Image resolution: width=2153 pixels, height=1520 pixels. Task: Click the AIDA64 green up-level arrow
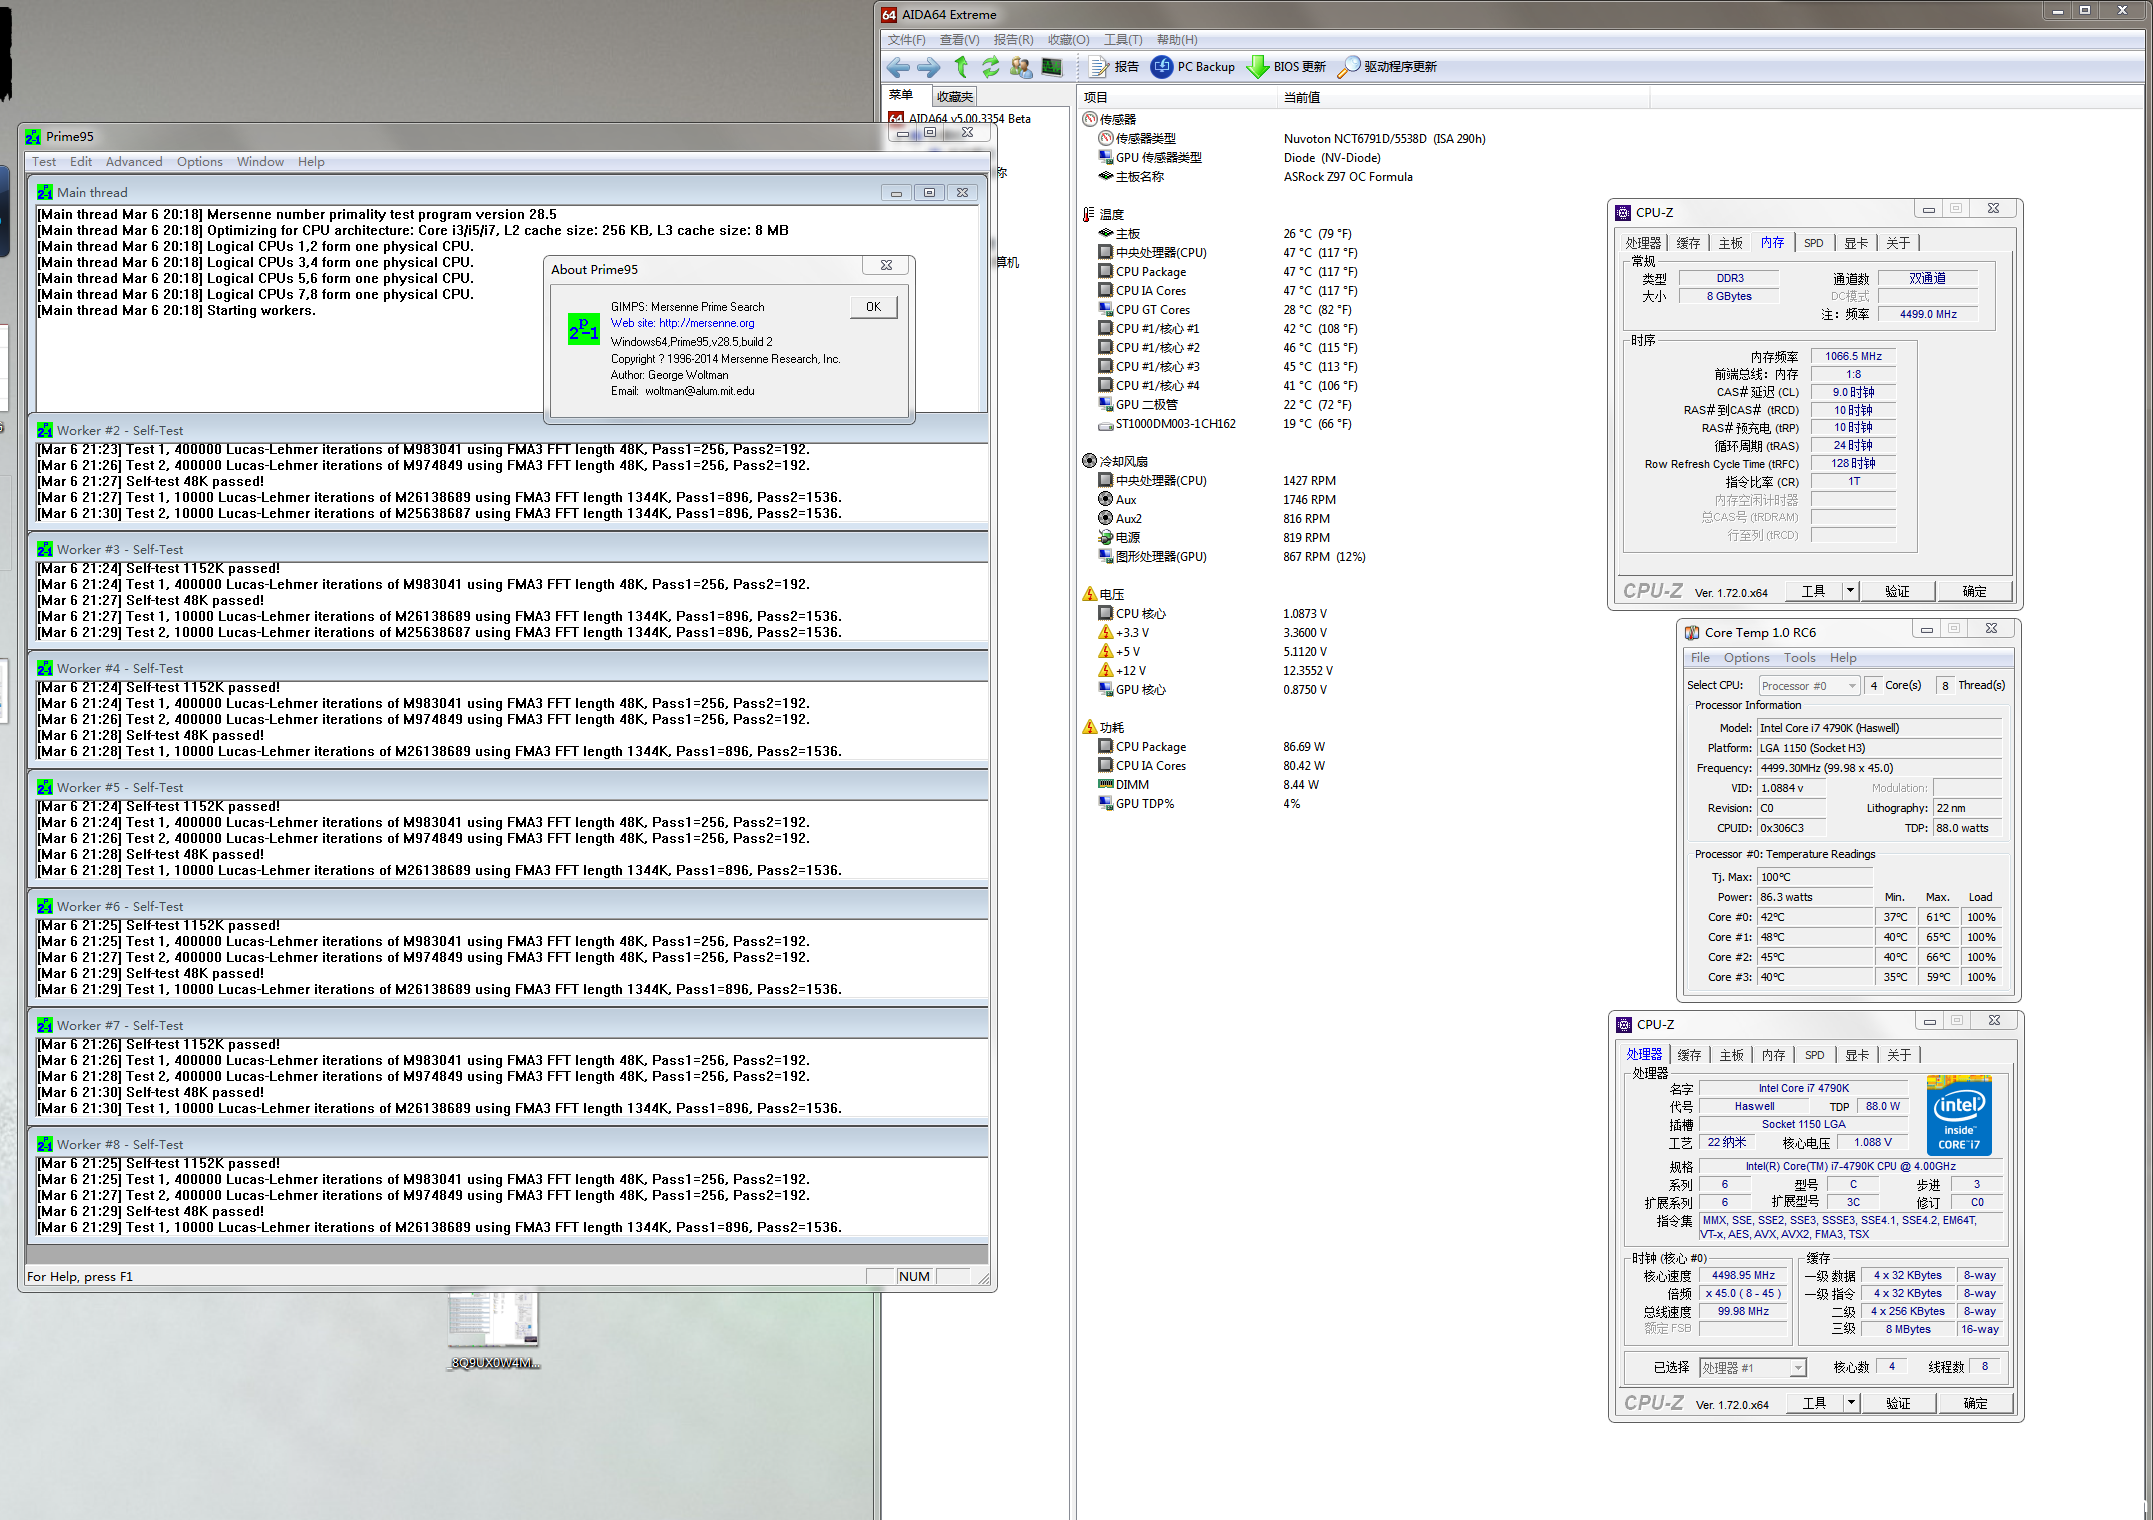point(961,67)
